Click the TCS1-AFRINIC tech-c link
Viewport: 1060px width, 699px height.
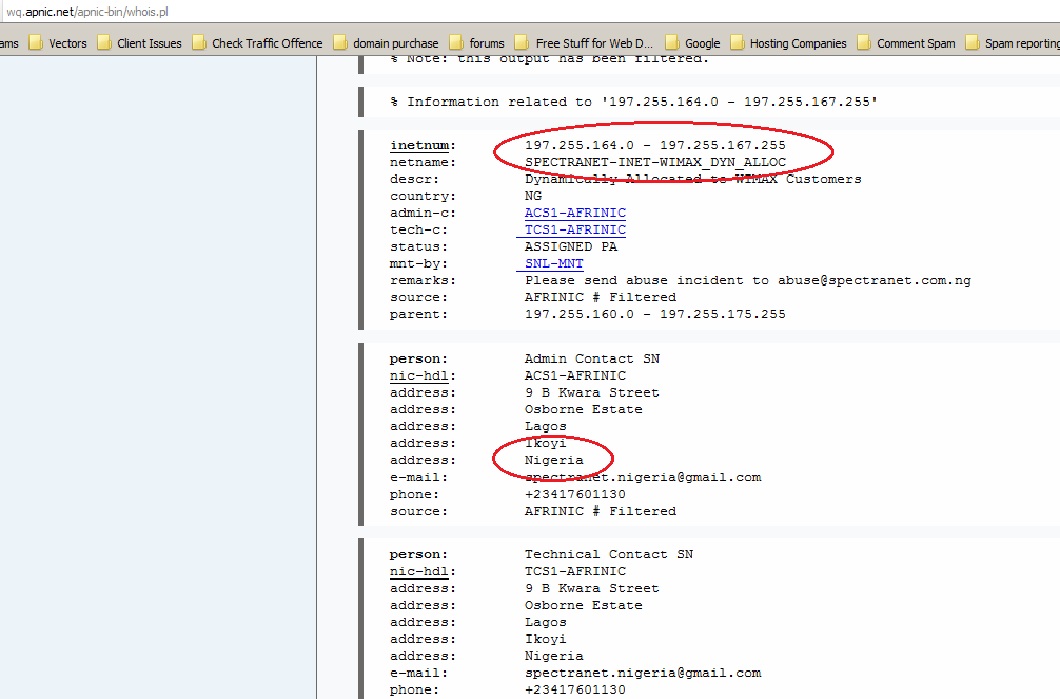(x=575, y=230)
